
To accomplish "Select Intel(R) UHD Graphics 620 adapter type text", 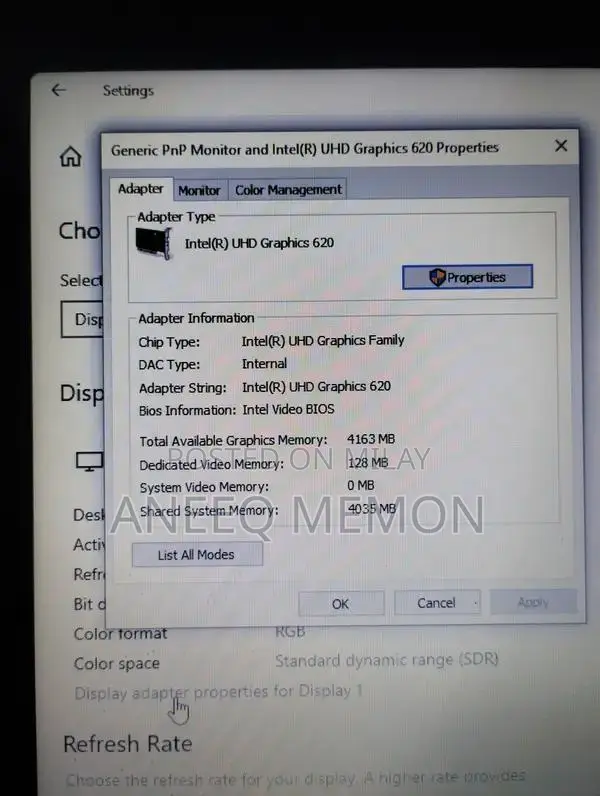I will tap(259, 243).
